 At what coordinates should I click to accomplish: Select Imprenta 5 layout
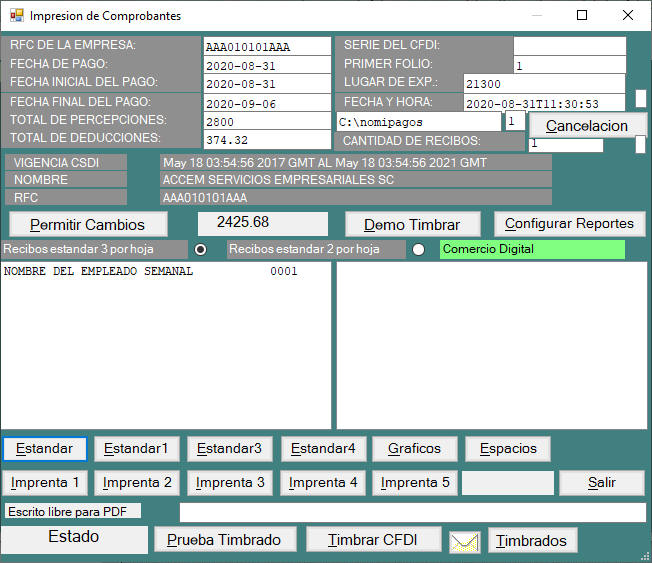click(416, 483)
